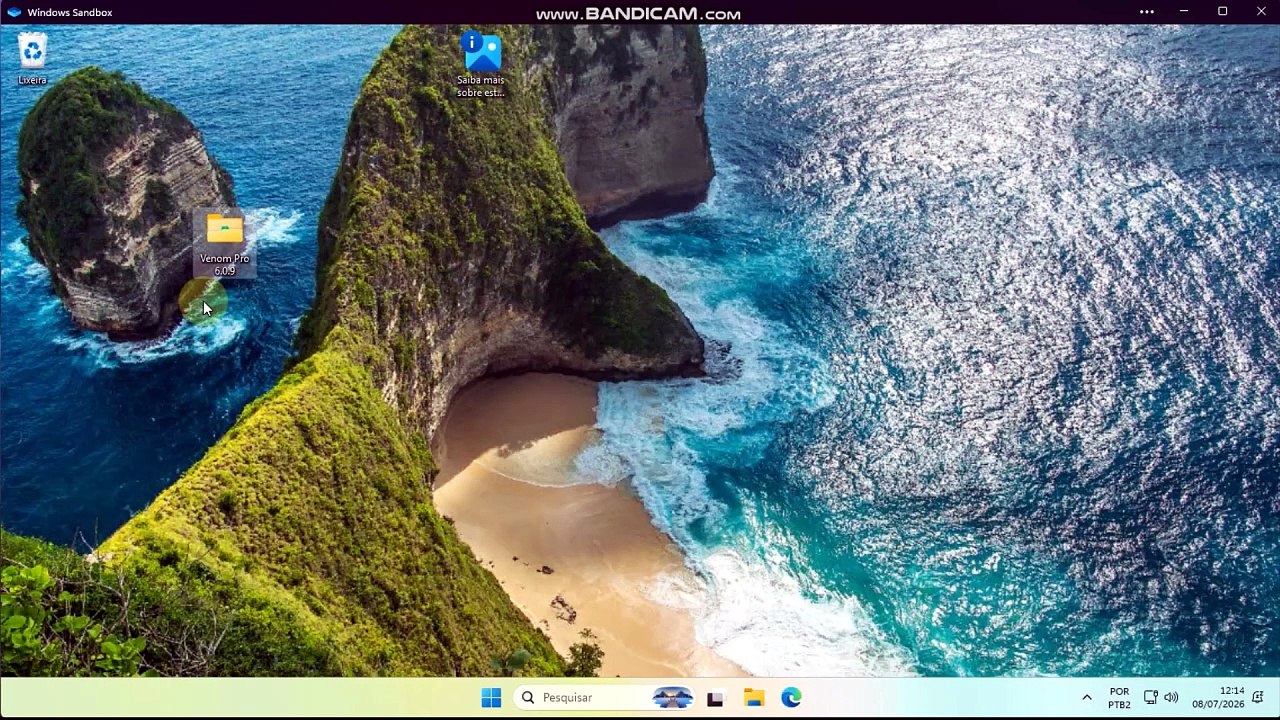Select the 'Saiba mais sobre est...' desktop icon
The width and height of the screenshot is (1280, 720).
(480, 64)
